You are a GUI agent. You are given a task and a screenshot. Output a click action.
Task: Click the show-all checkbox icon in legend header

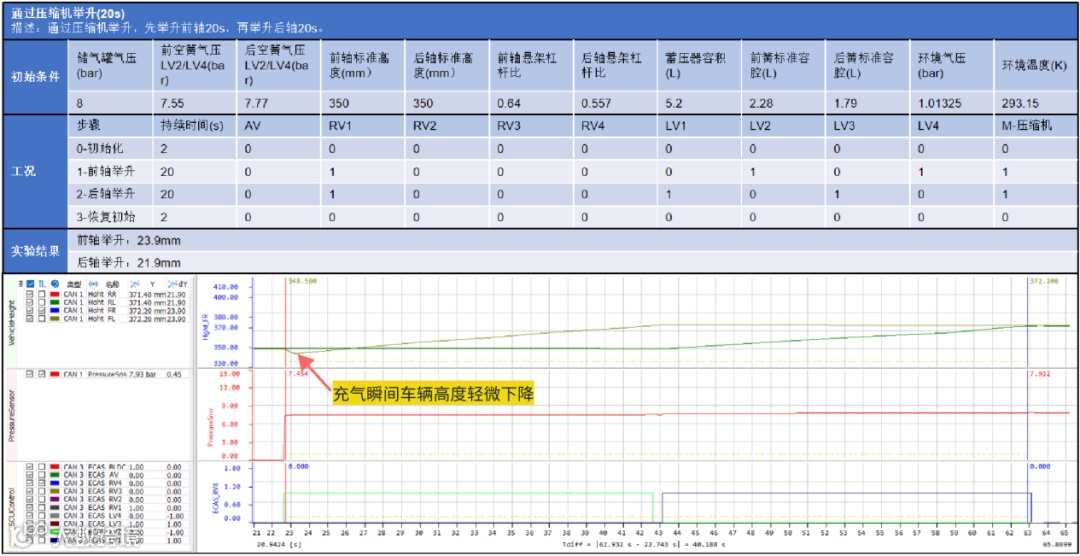30,284
